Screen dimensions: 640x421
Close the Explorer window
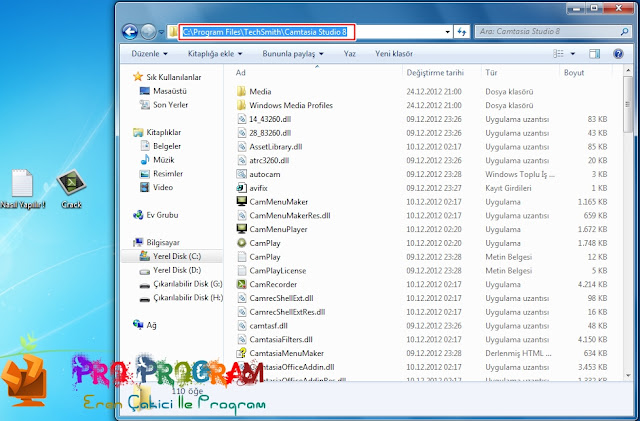[x=618, y=8]
